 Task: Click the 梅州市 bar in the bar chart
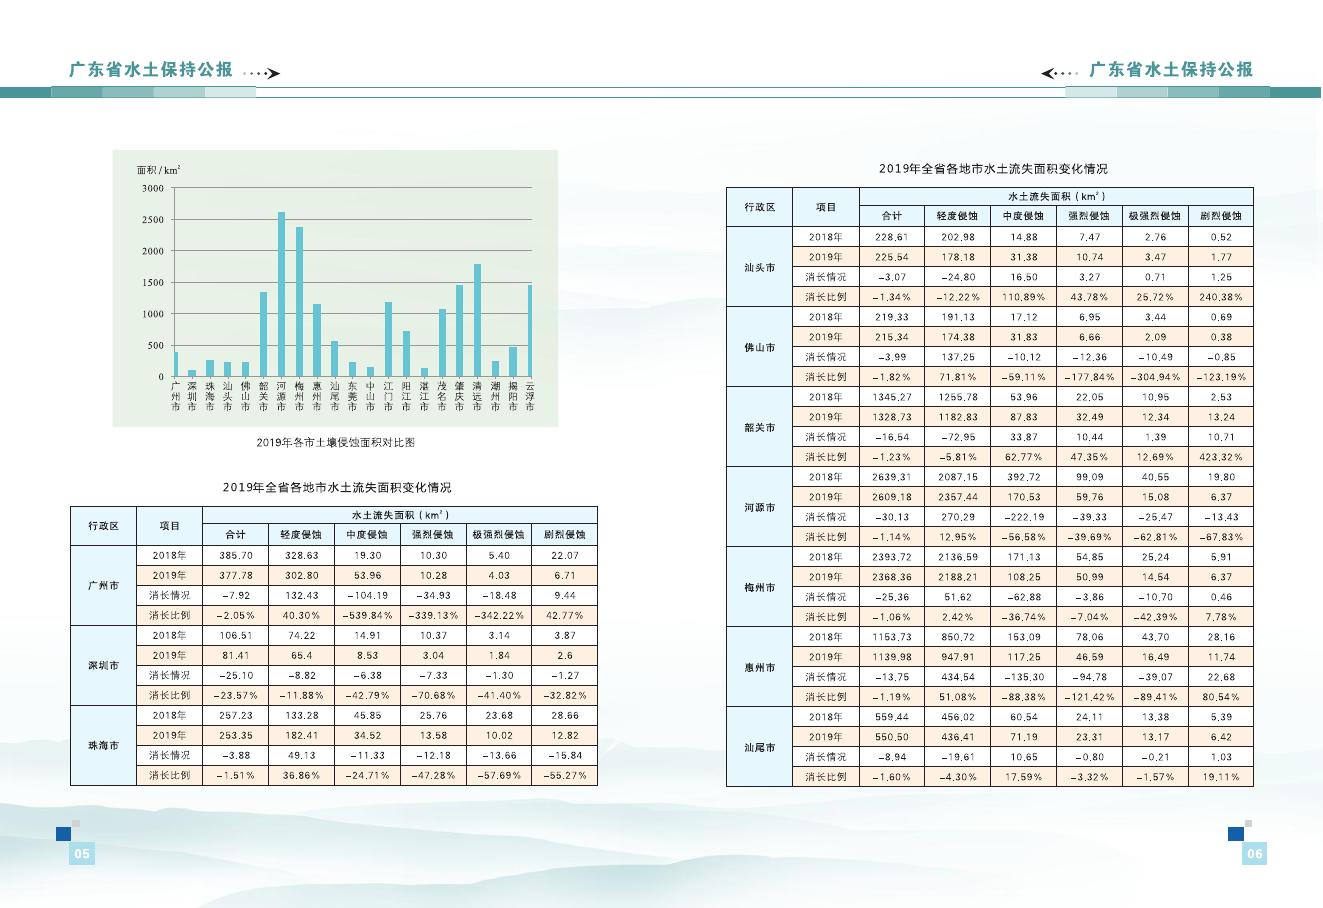(299, 302)
